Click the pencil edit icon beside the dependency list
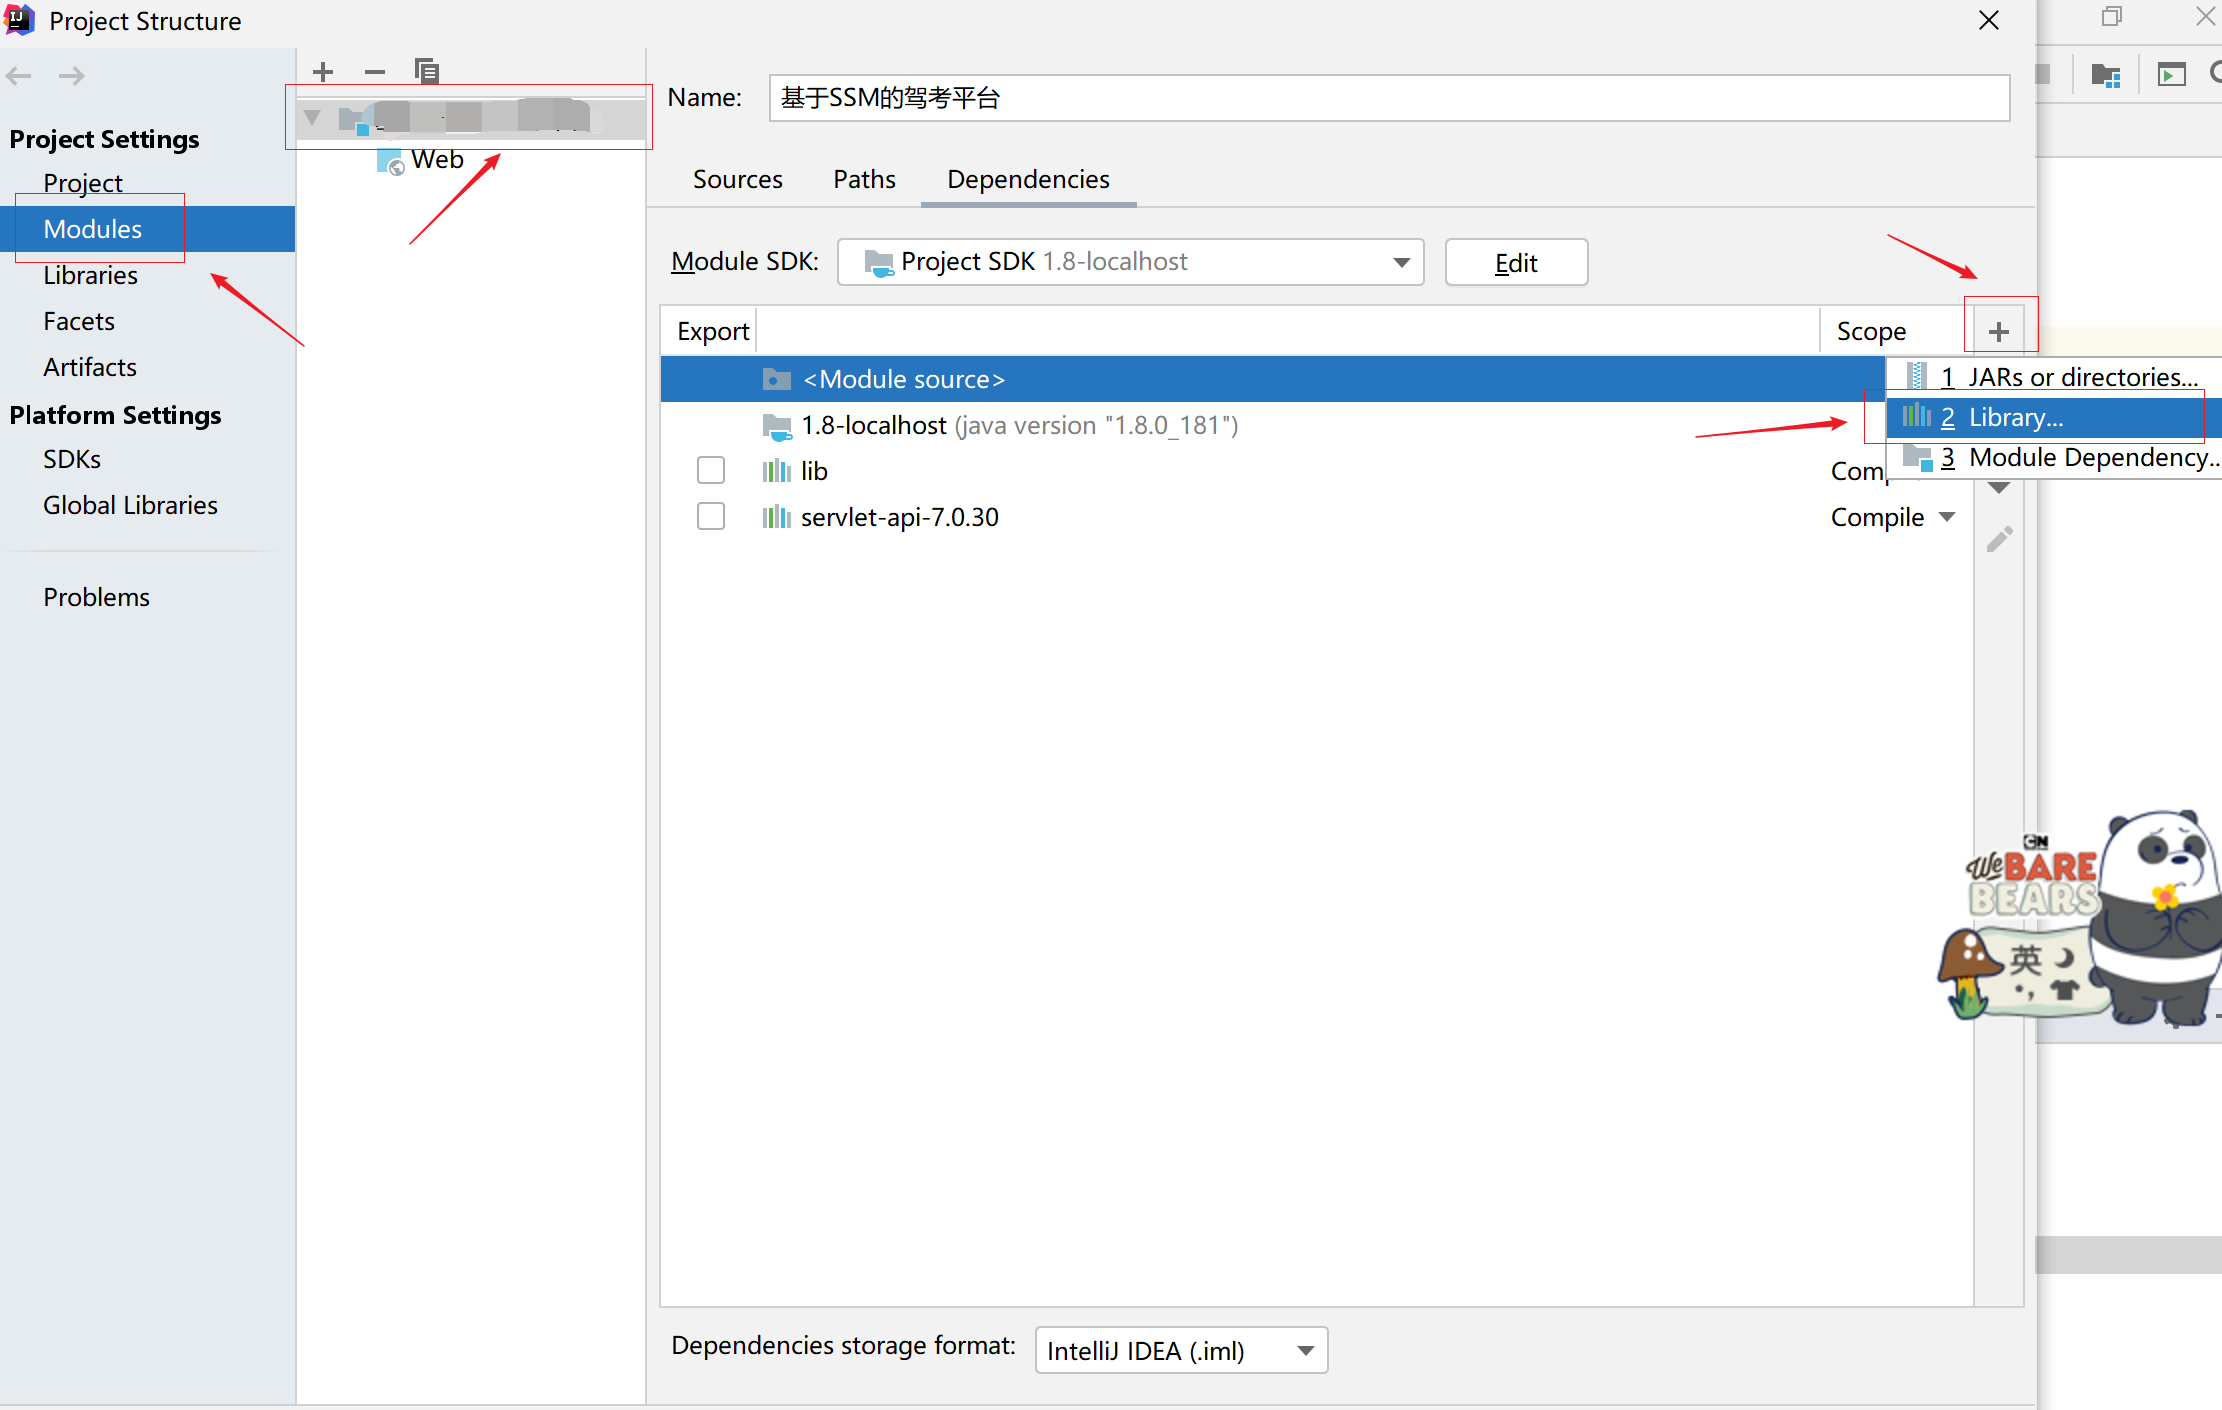The width and height of the screenshot is (2222, 1410). pos(1999,539)
